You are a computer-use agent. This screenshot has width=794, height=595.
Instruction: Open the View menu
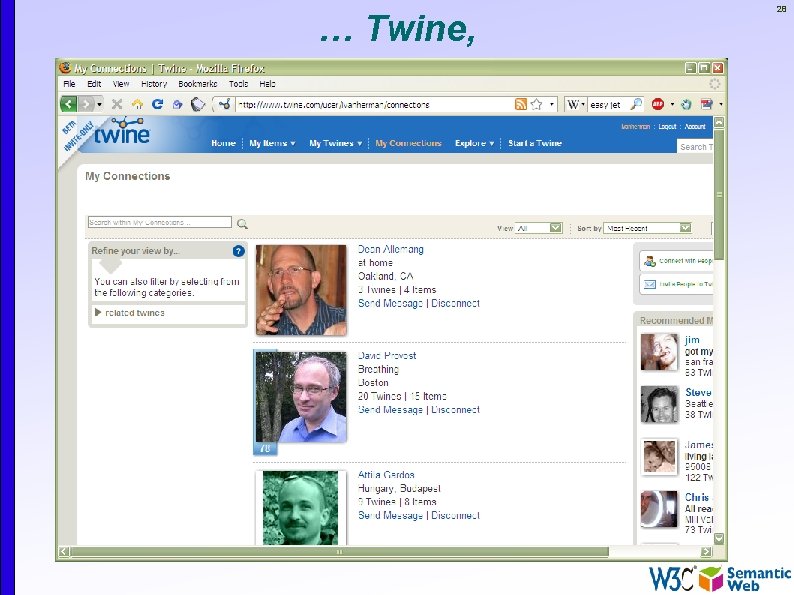[121, 84]
